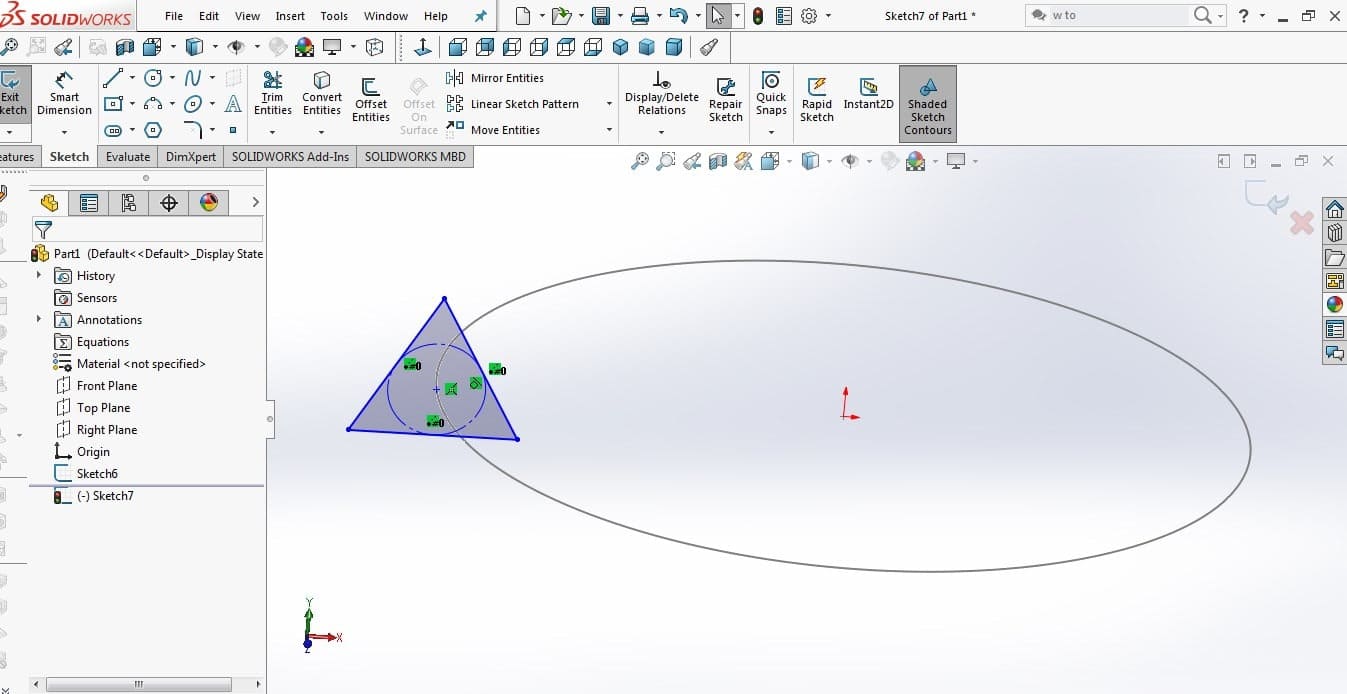
Task: Open the Quick Snaps dropdown arrow
Action: point(771,132)
